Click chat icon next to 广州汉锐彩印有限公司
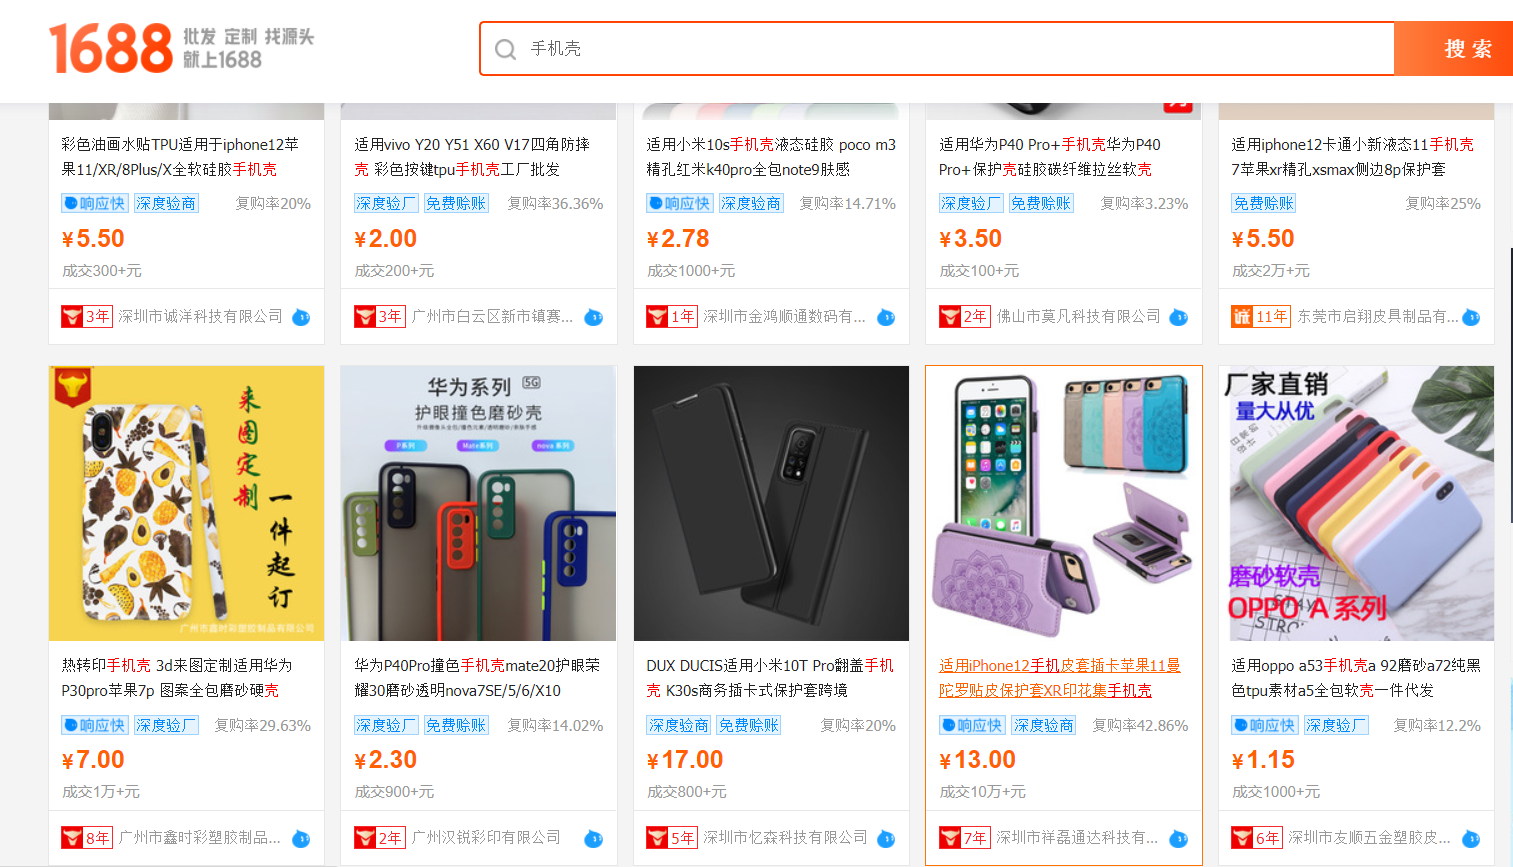Viewport: 1513px width, 867px height. (594, 838)
